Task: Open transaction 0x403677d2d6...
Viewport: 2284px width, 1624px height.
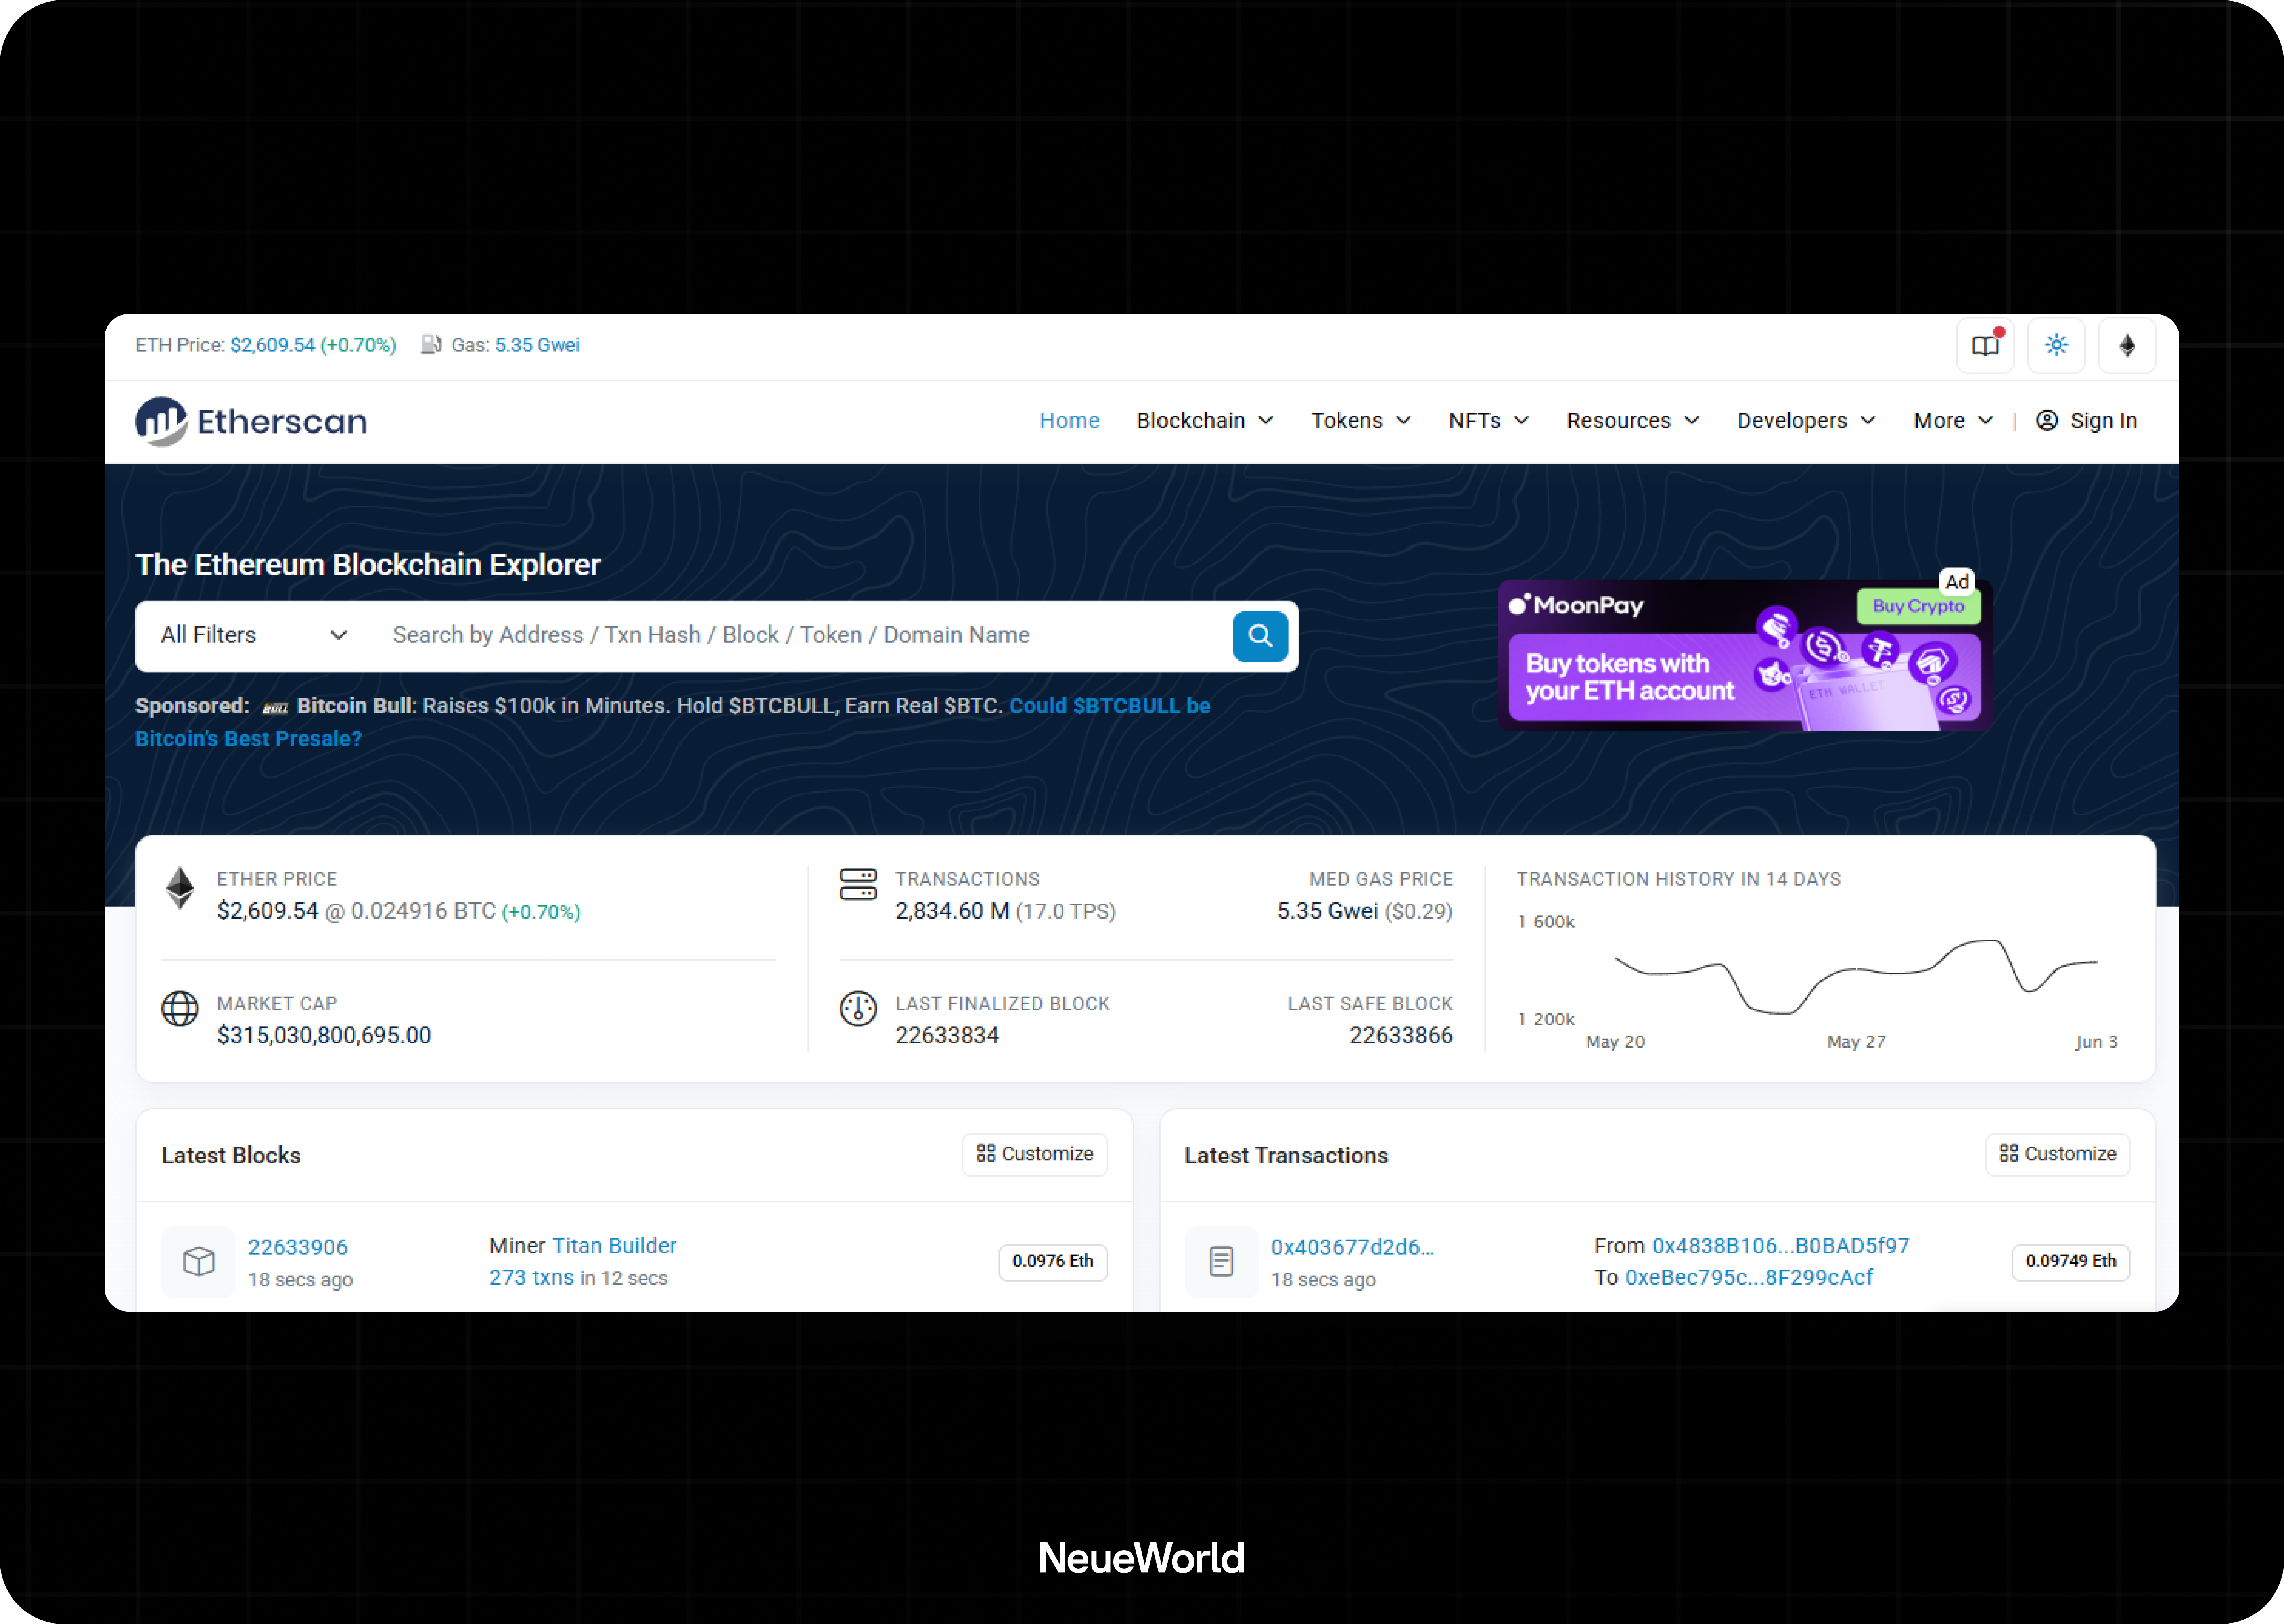Action: click(x=1352, y=1247)
